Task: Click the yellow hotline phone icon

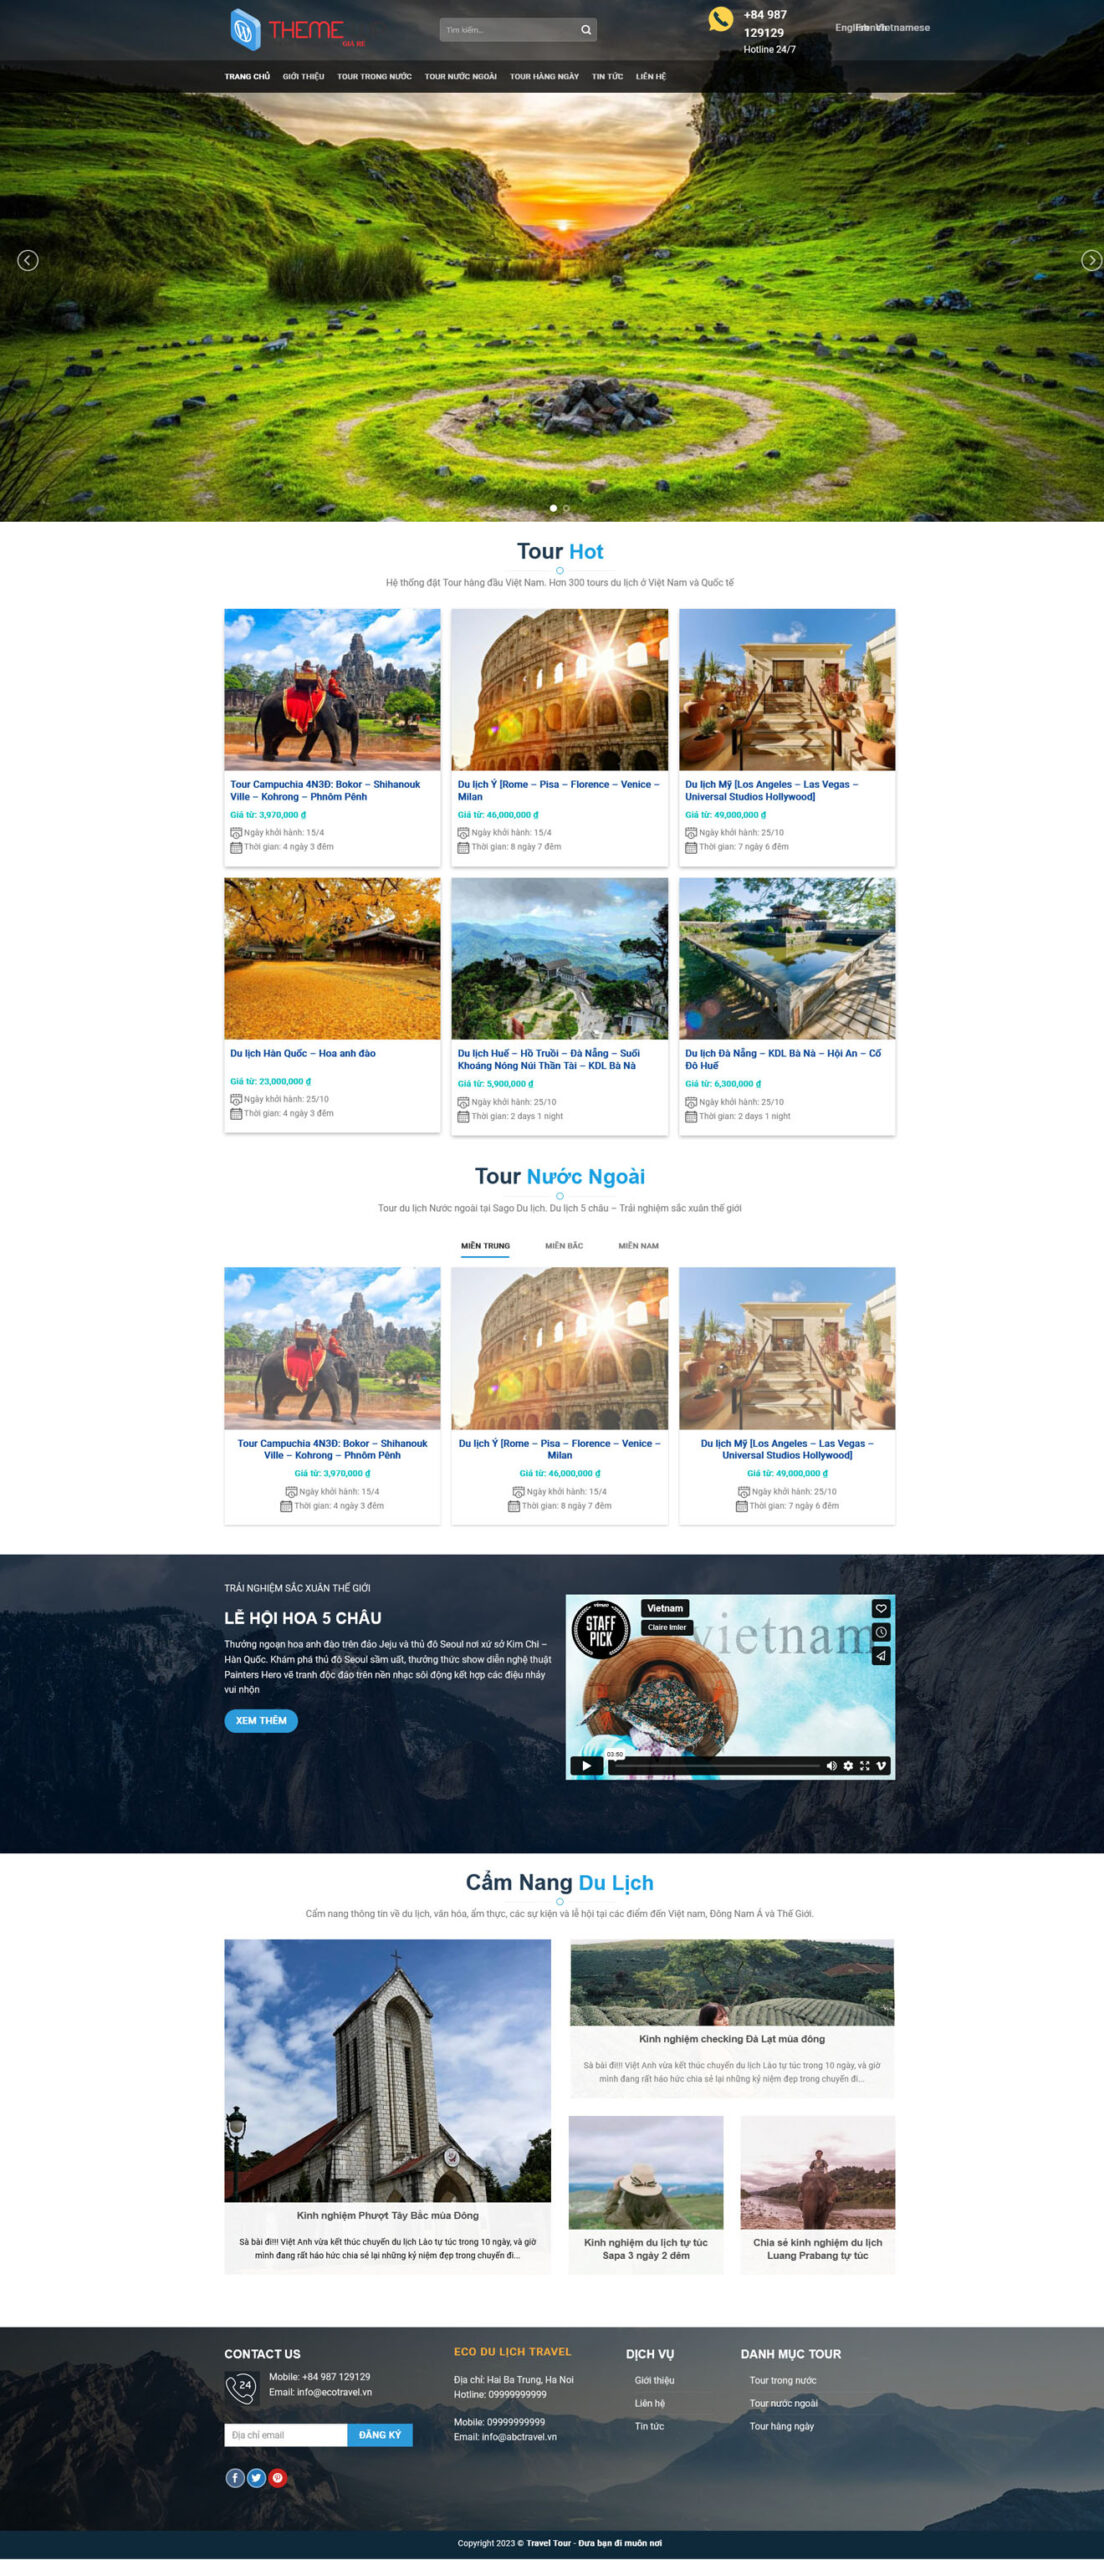Action: (x=720, y=19)
